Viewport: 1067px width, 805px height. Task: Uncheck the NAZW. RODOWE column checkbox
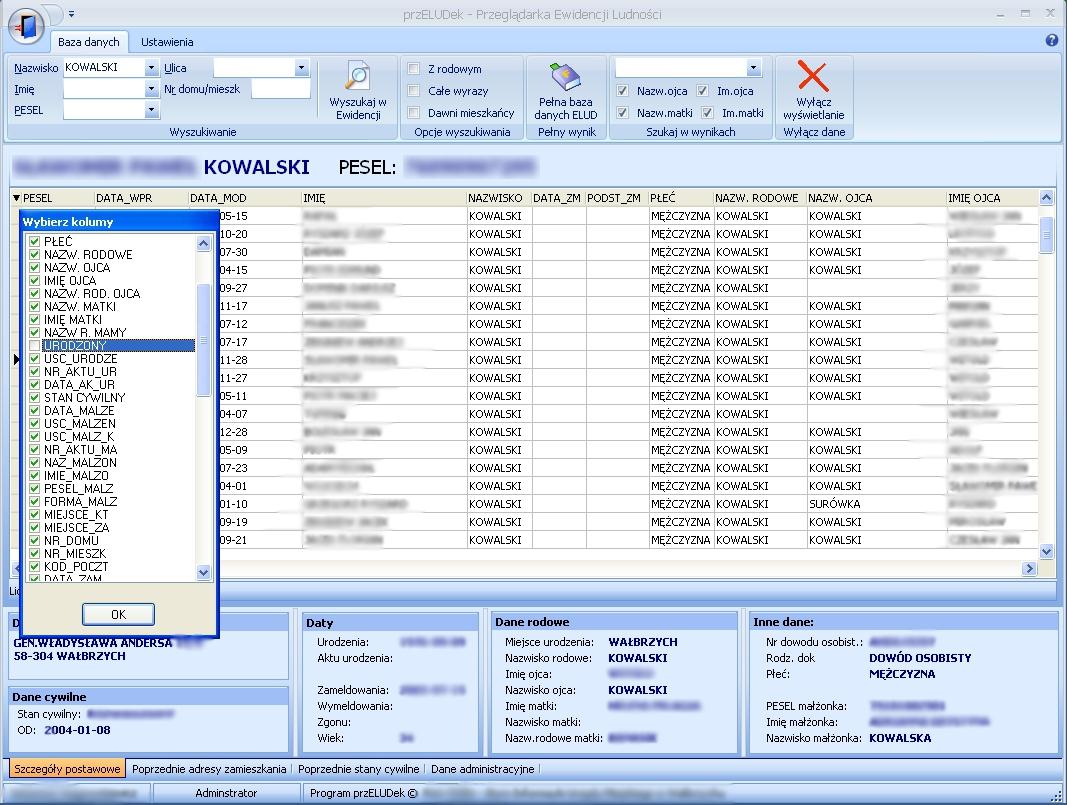(35, 254)
